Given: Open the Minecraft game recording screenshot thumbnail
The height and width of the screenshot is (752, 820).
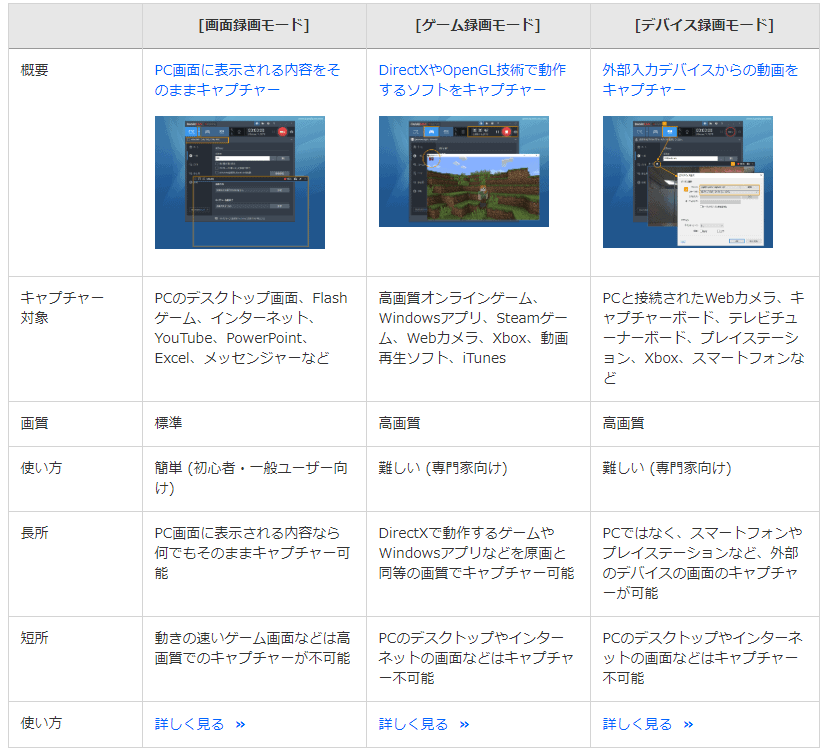Looking at the screenshot, I should [x=463, y=171].
